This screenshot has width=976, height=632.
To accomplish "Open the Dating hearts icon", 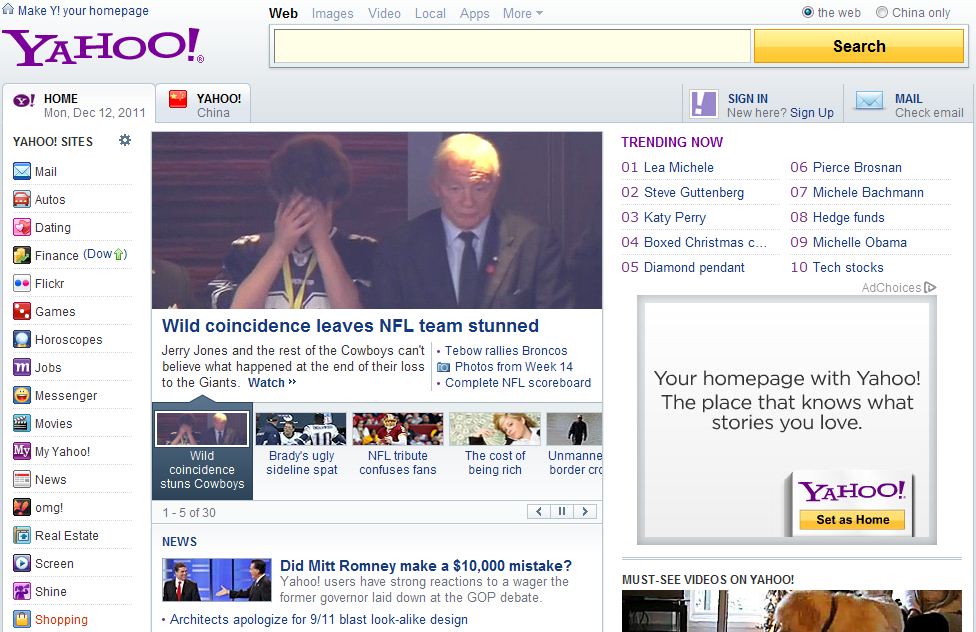I will [x=22, y=227].
